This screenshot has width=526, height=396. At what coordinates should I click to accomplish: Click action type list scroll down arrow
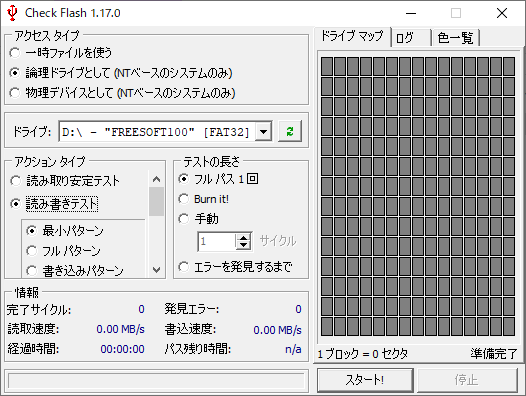[x=156, y=270]
